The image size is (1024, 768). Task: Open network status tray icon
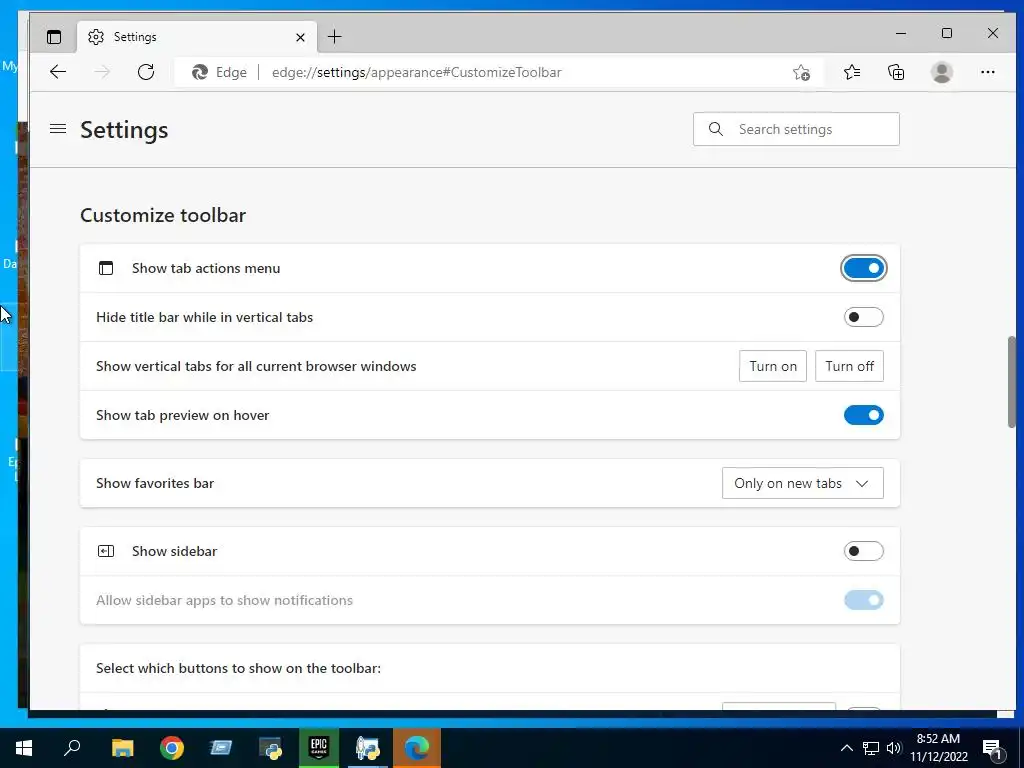pos(871,748)
